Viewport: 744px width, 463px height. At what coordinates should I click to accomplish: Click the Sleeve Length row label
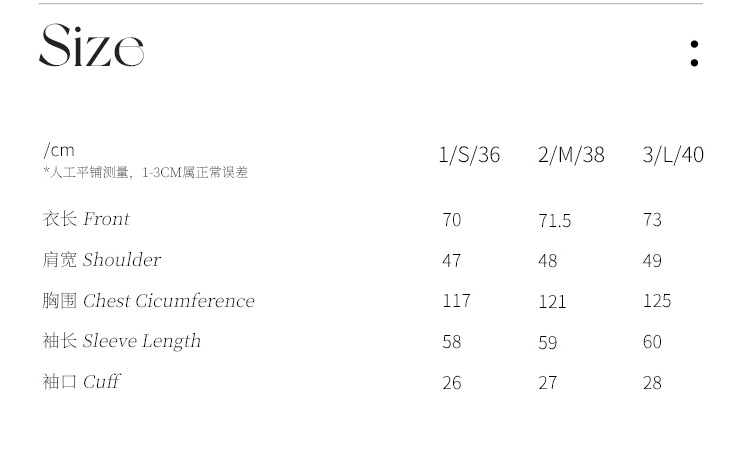(x=121, y=341)
